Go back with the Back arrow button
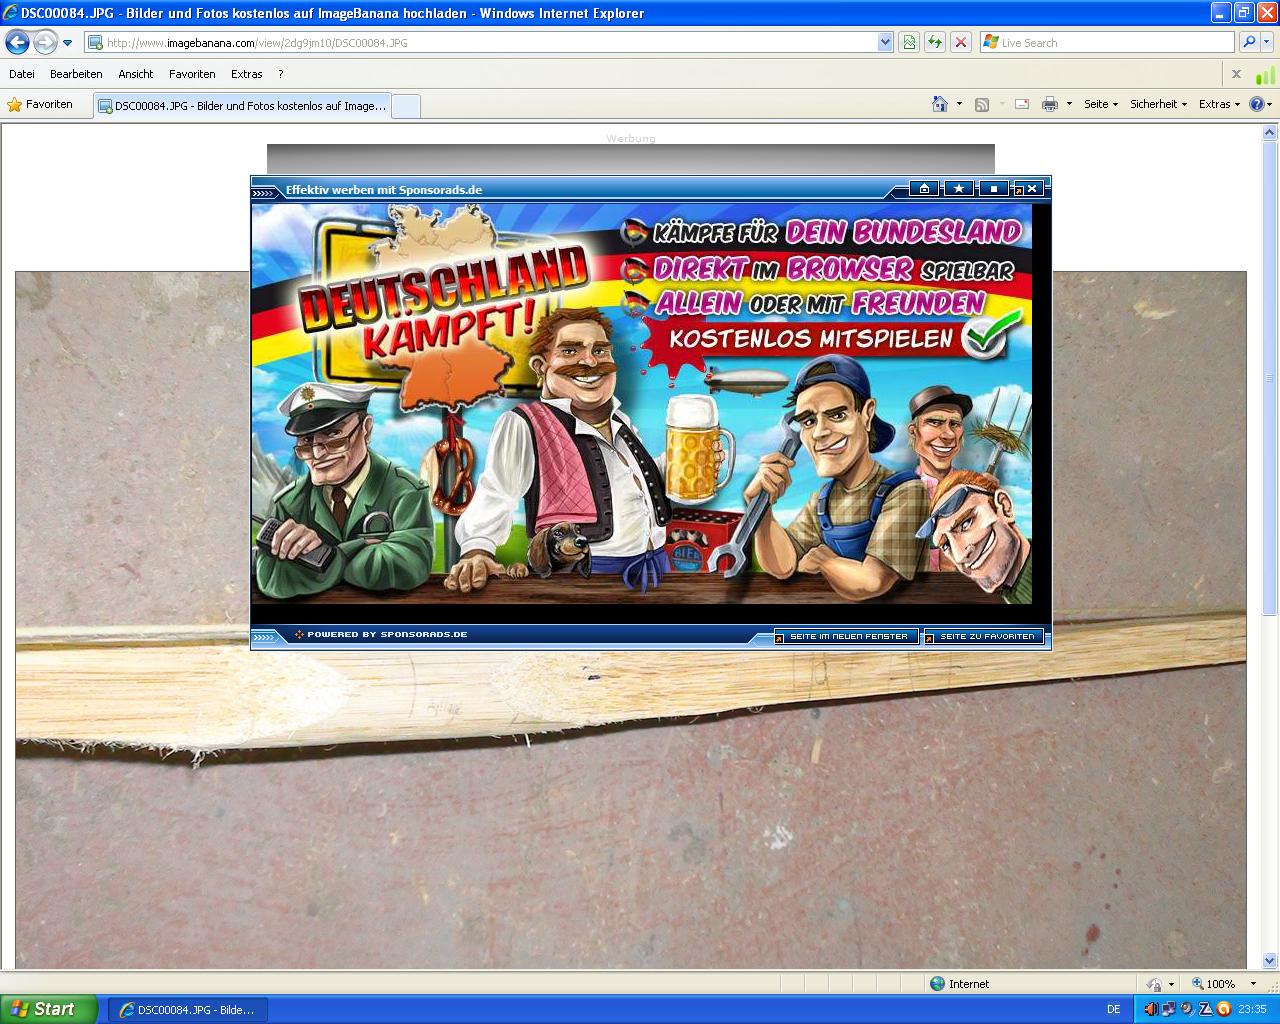 click(17, 42)
